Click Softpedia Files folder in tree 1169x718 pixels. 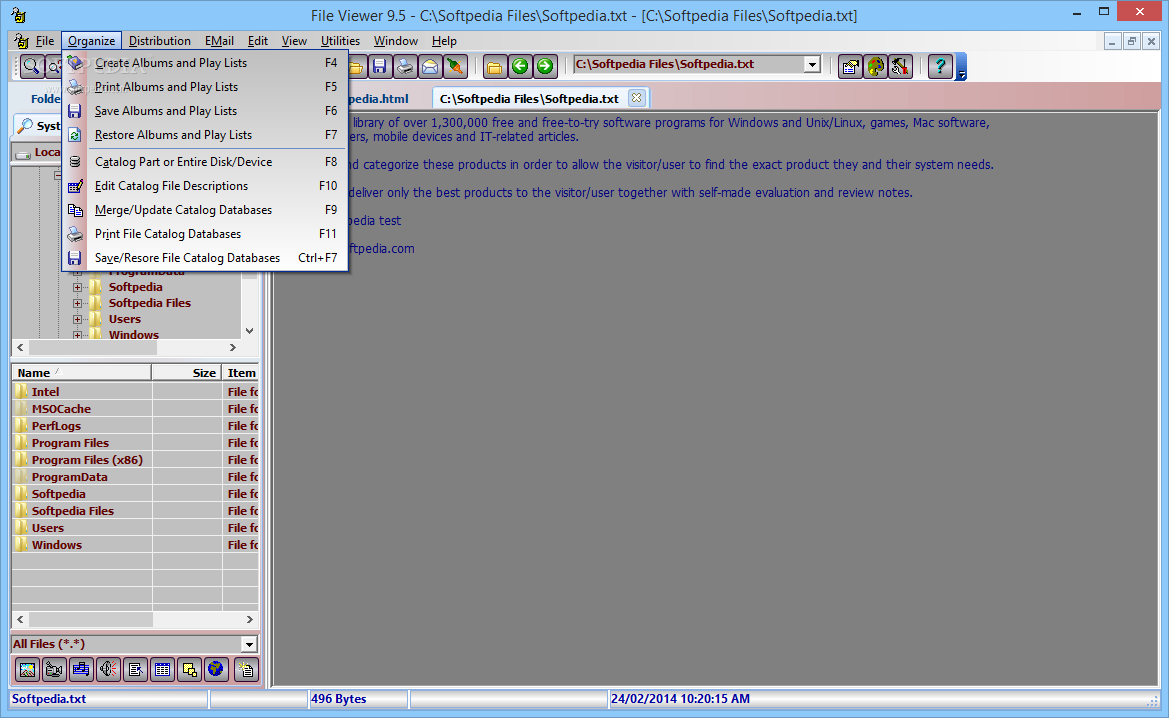coord(149,303)
